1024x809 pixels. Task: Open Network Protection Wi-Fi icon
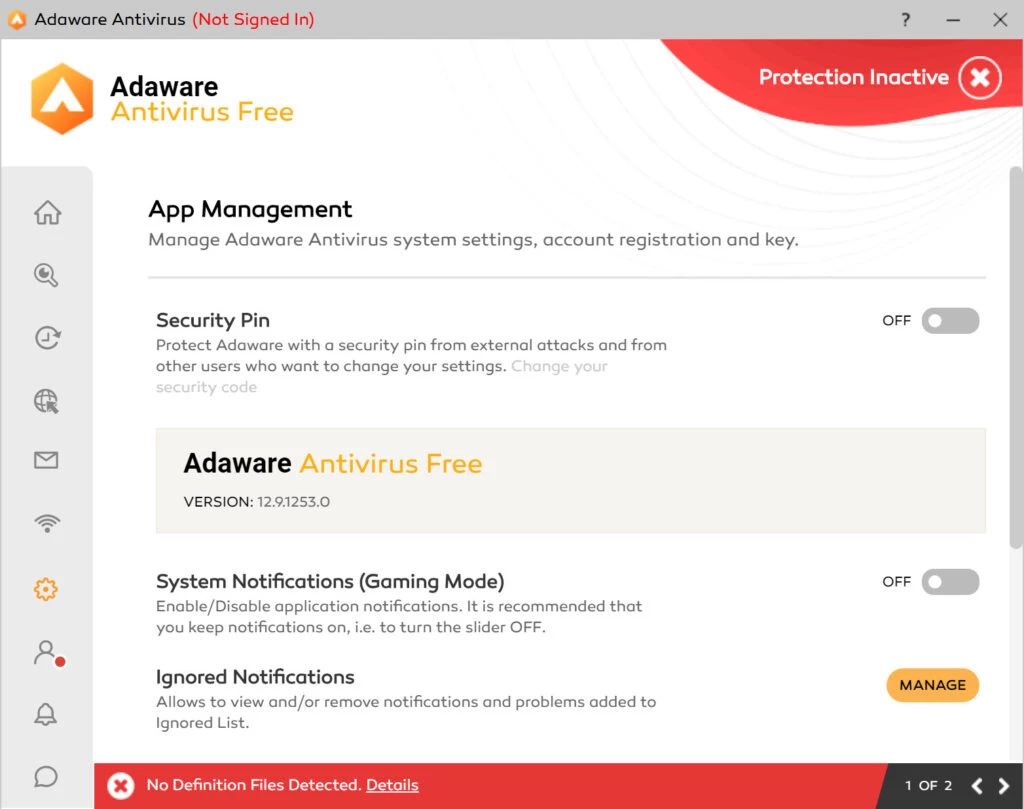pyautogui.click(x=47, y=524)
